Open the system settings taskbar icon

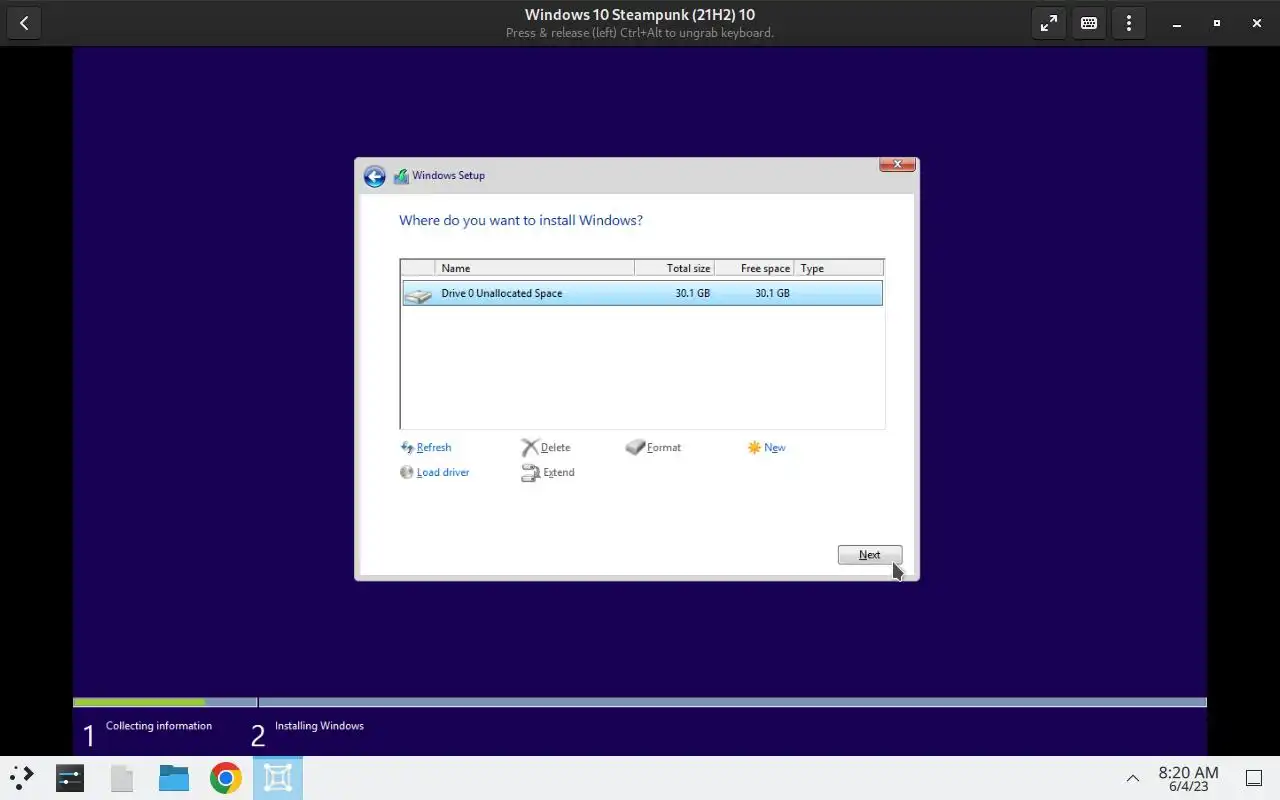click(70, 778)
